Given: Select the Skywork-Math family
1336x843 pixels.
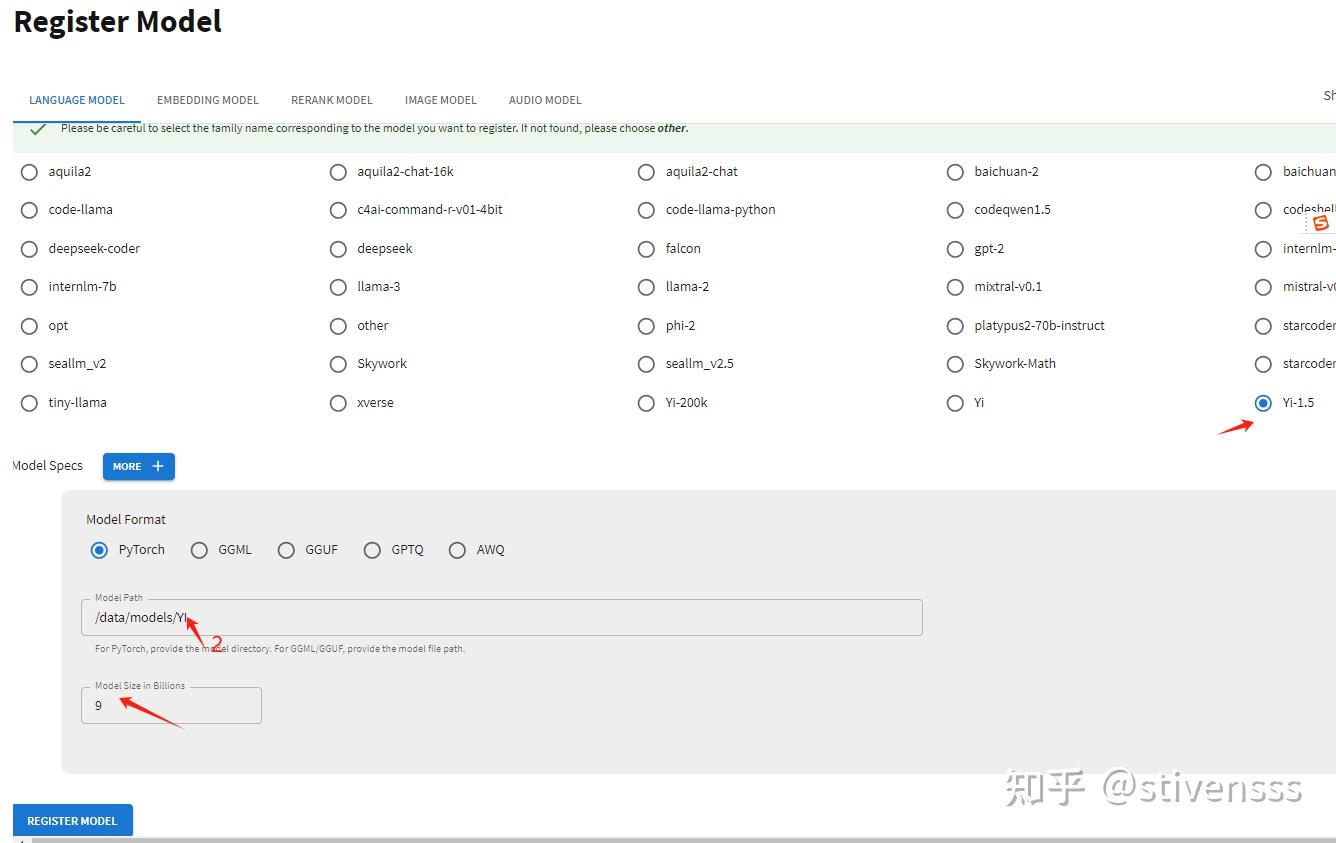Looking at the screenshot, I should click(x=955, y=364).
